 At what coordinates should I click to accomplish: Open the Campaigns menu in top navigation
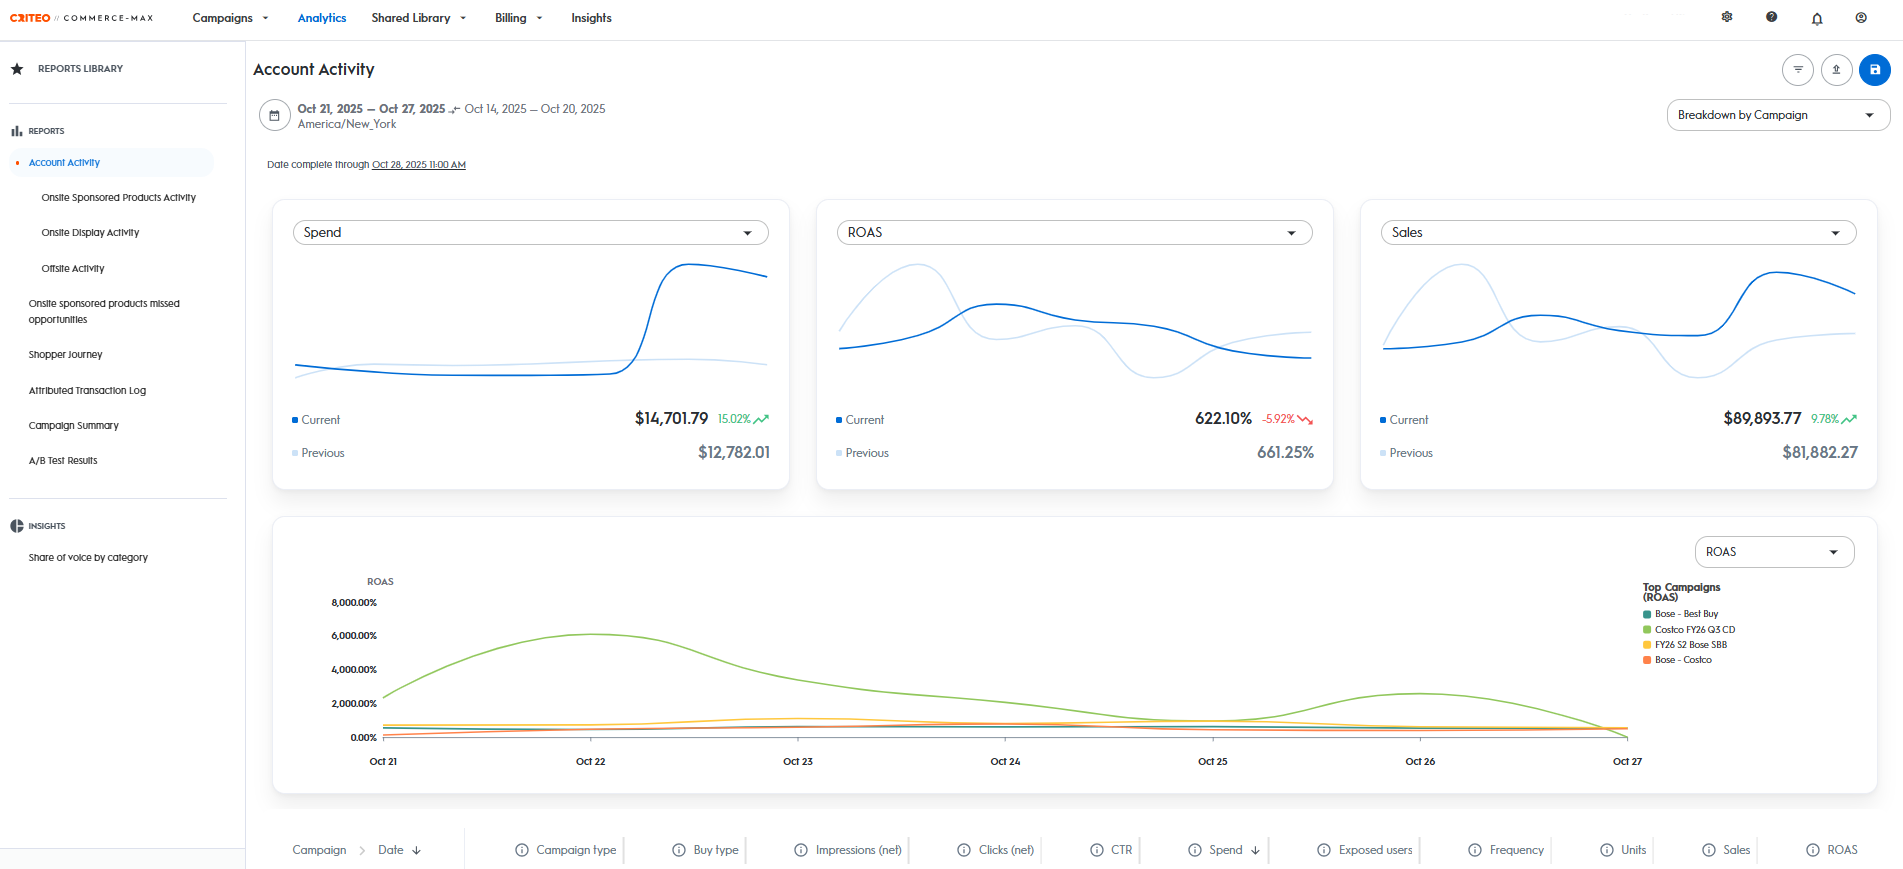230,18
